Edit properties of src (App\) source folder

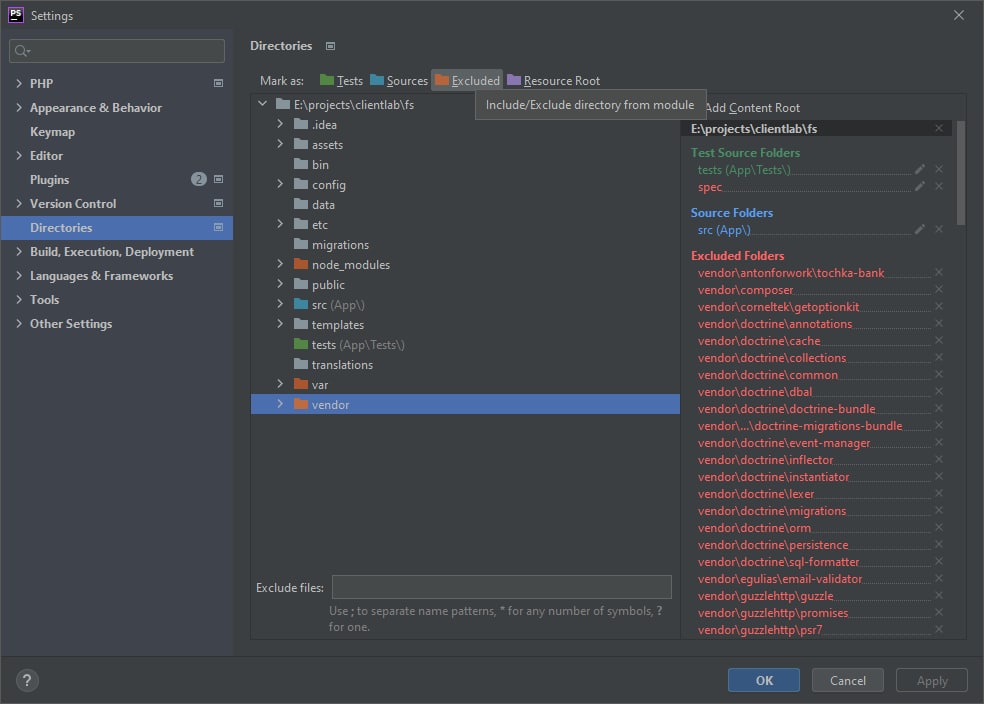tap(920, 230)
